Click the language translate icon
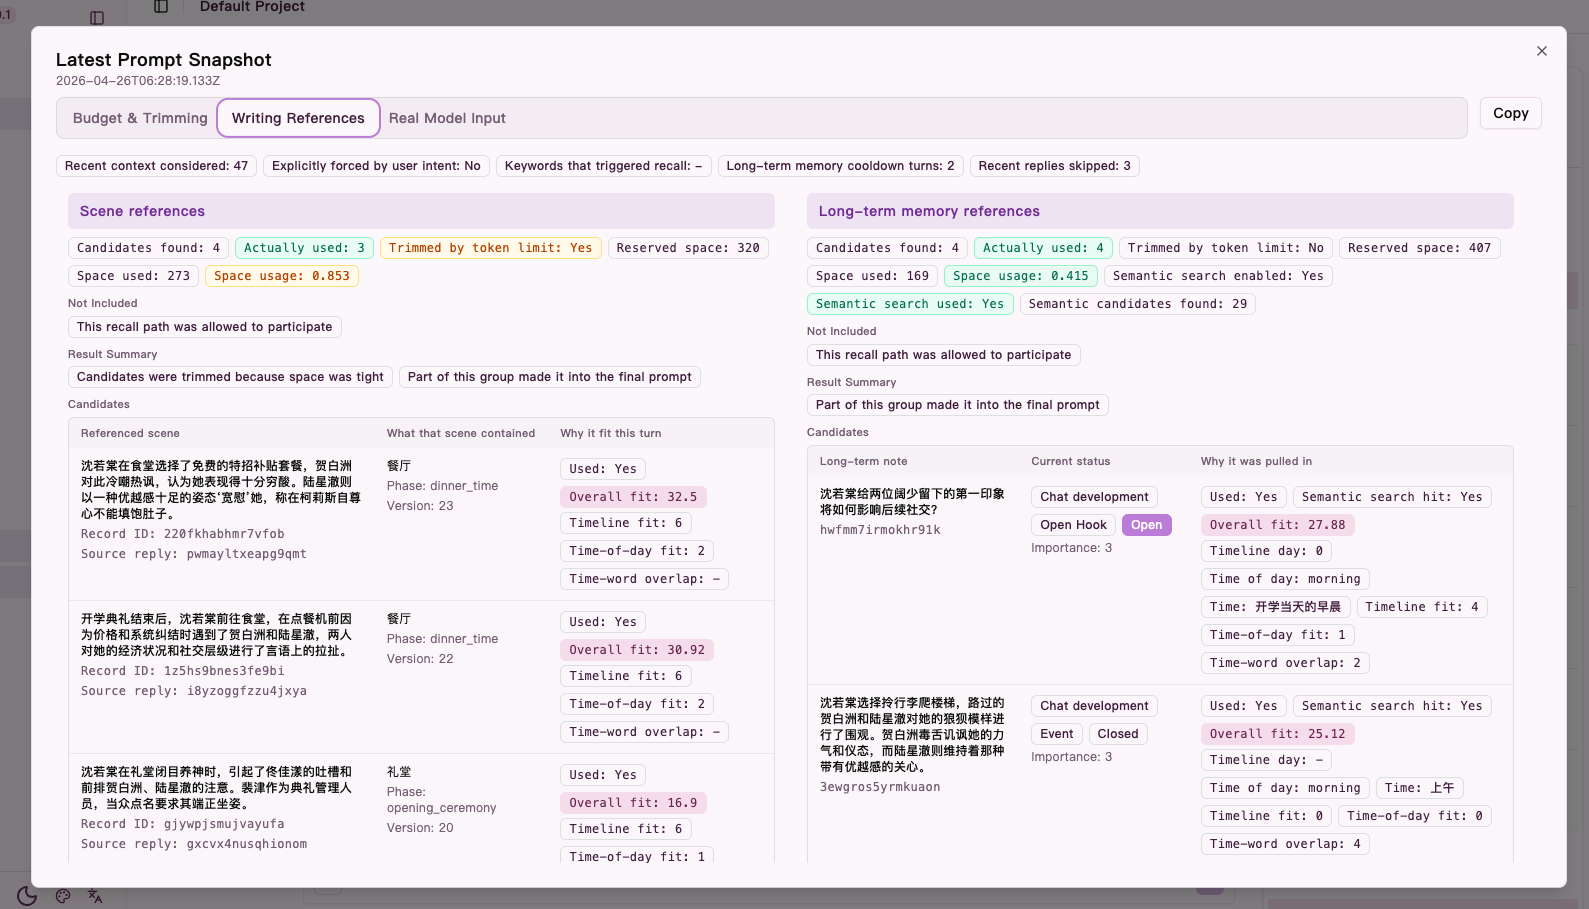Viewport: 1589px width, 909px height. tap(95, 896)
